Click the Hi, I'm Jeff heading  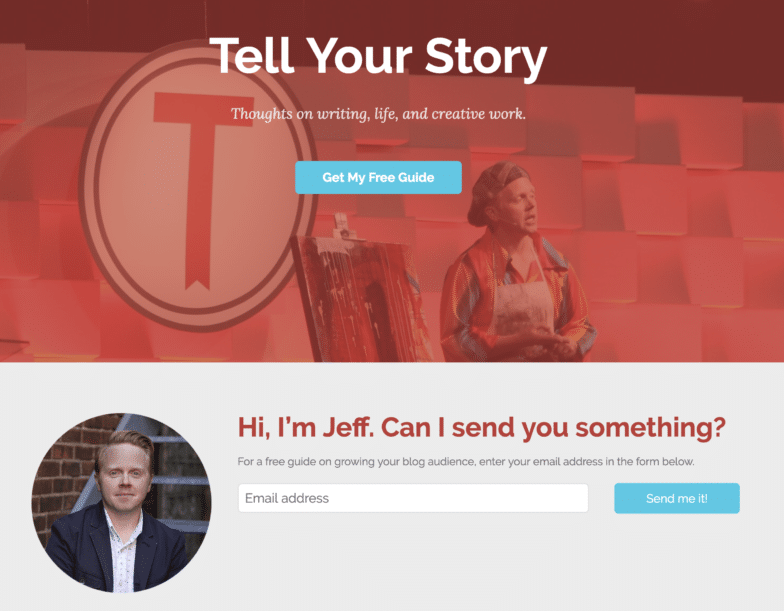481,428
